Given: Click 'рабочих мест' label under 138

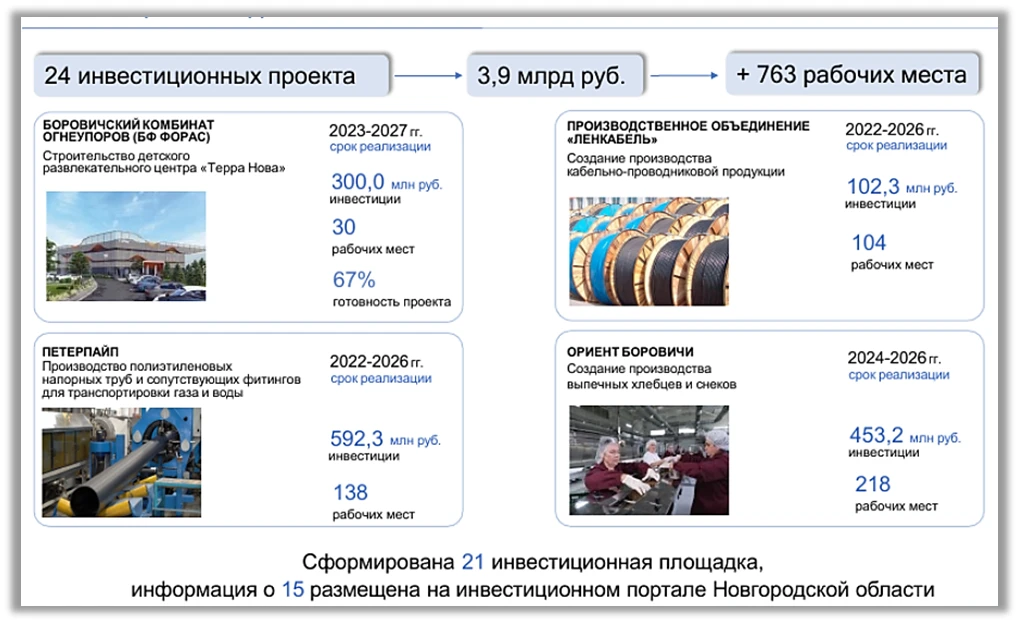Looking at the screenshot, I should [373, 515].
